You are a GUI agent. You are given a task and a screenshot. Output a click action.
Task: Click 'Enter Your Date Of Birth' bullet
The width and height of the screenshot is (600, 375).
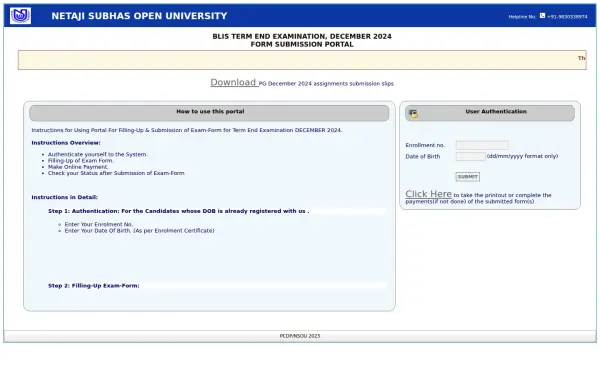click(139, 231)
